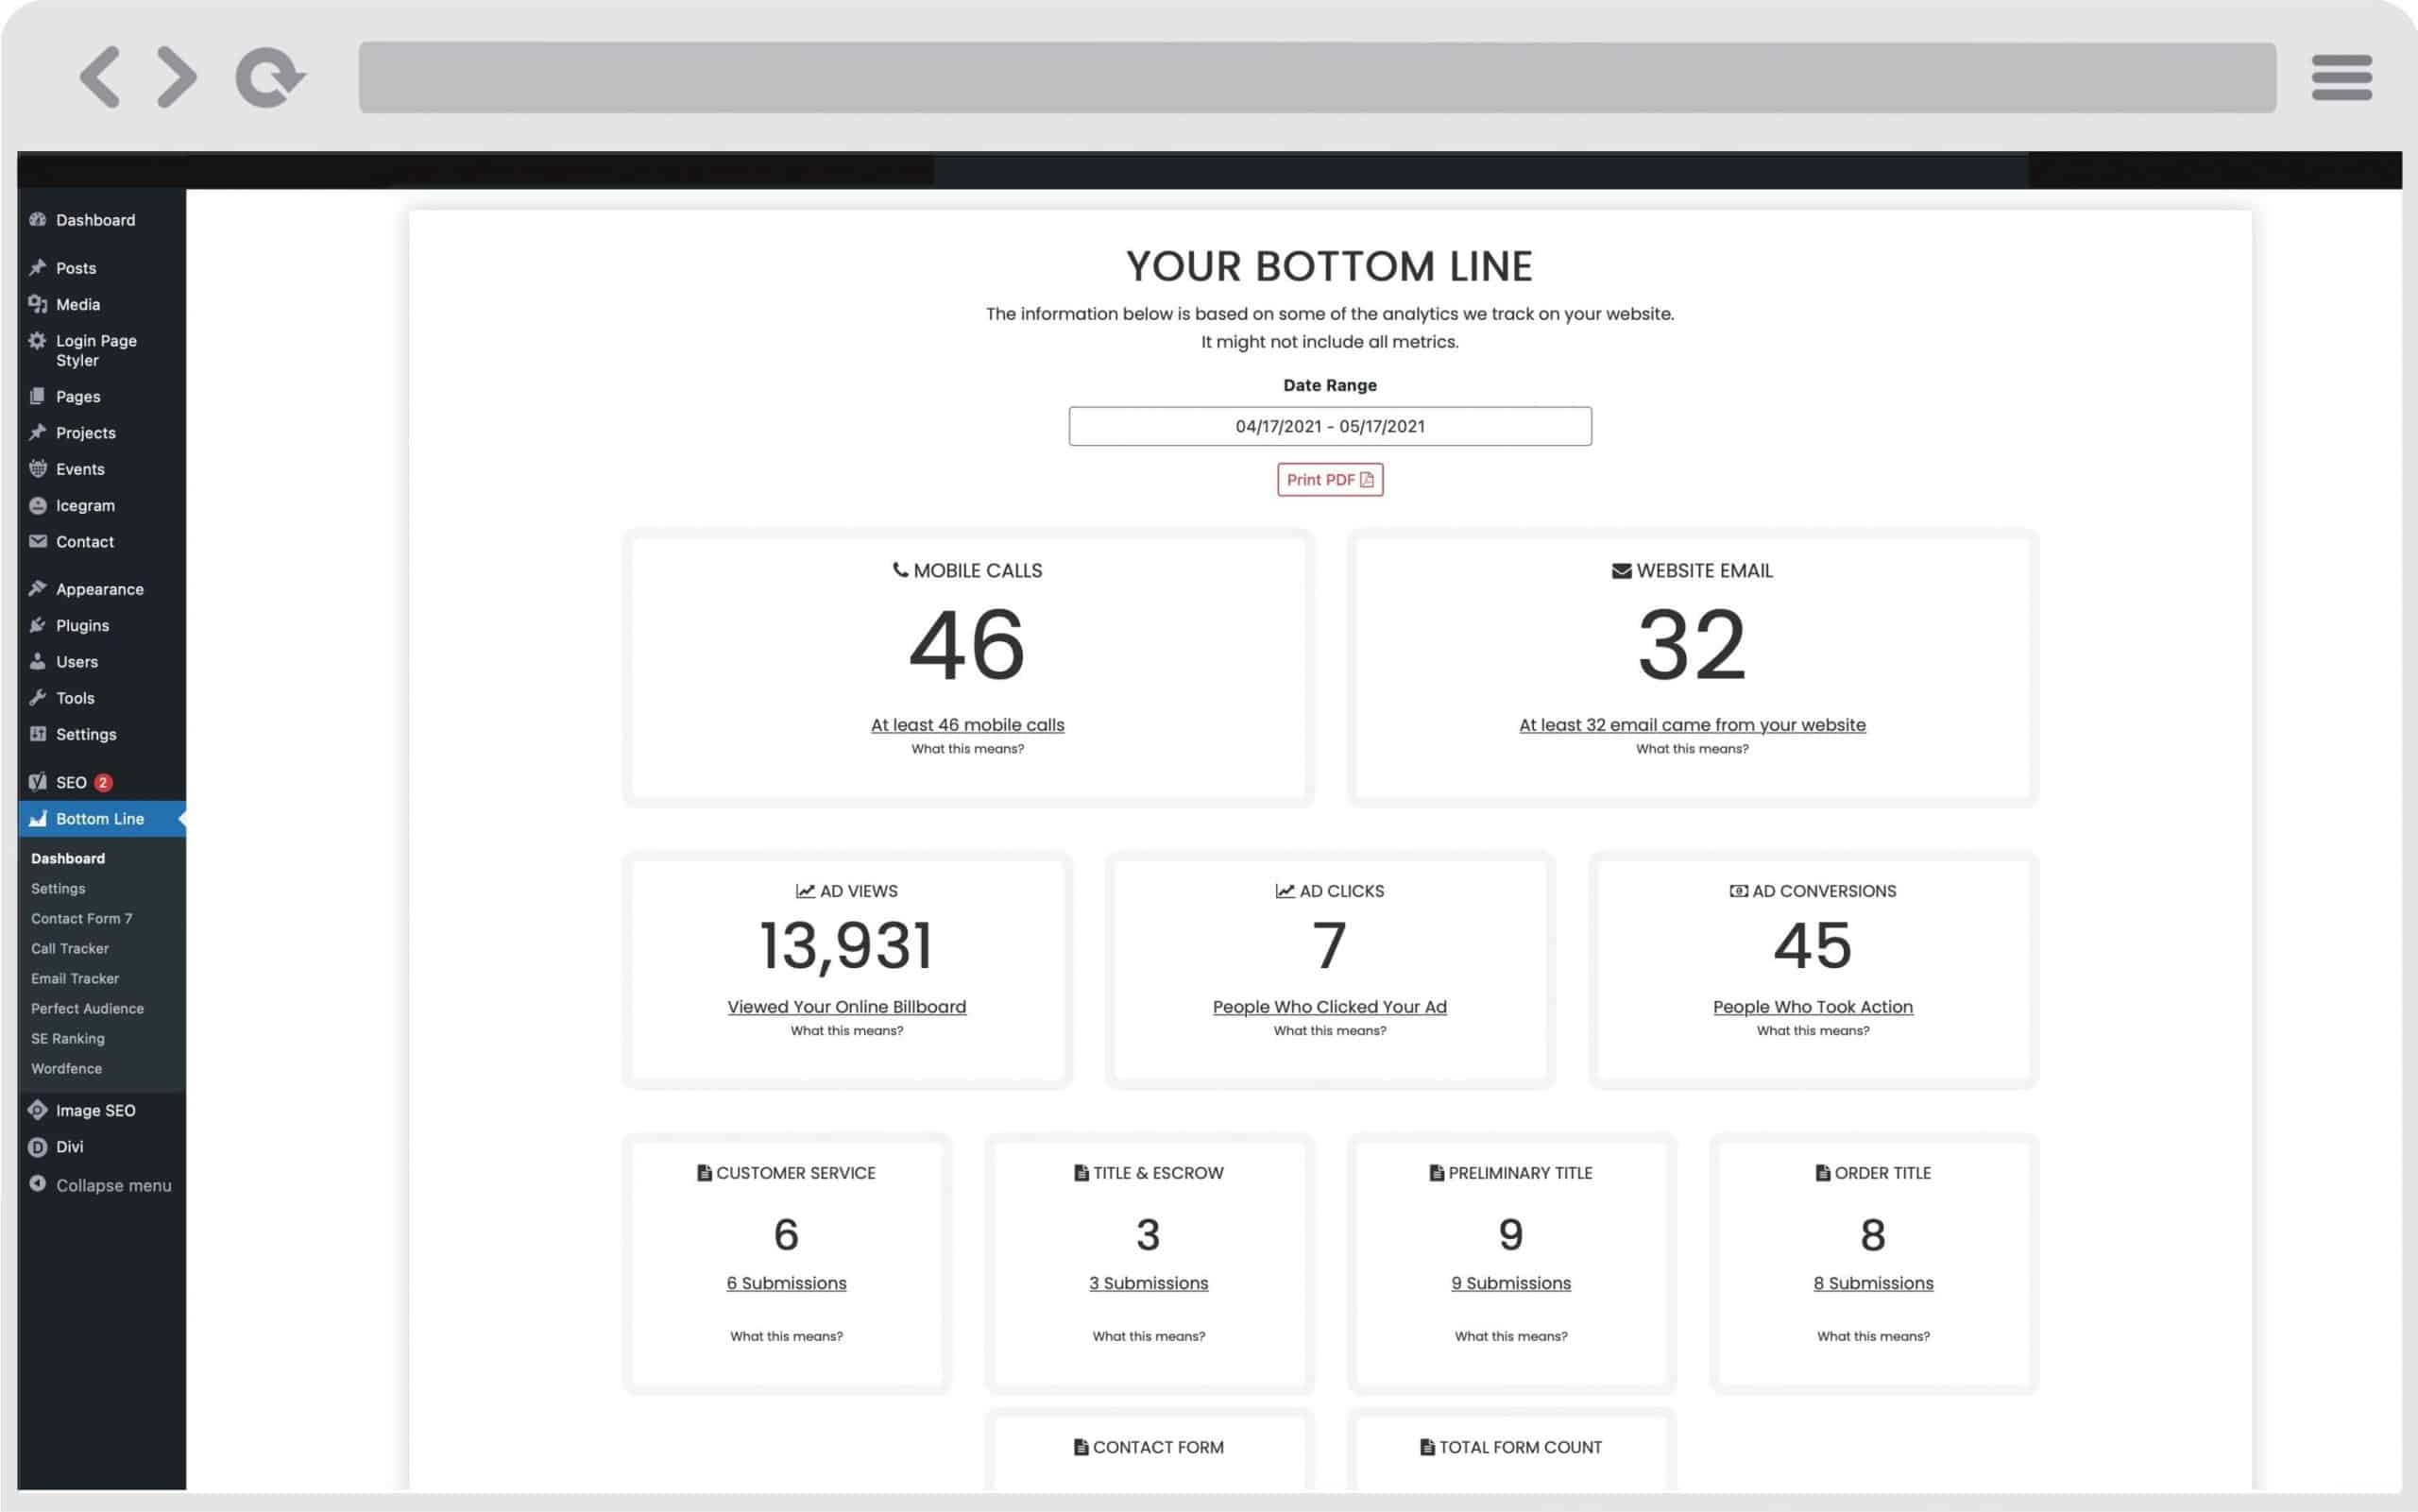Click the Print PDF button
The image size is (2418, 1512).
tap(1330, 480)
